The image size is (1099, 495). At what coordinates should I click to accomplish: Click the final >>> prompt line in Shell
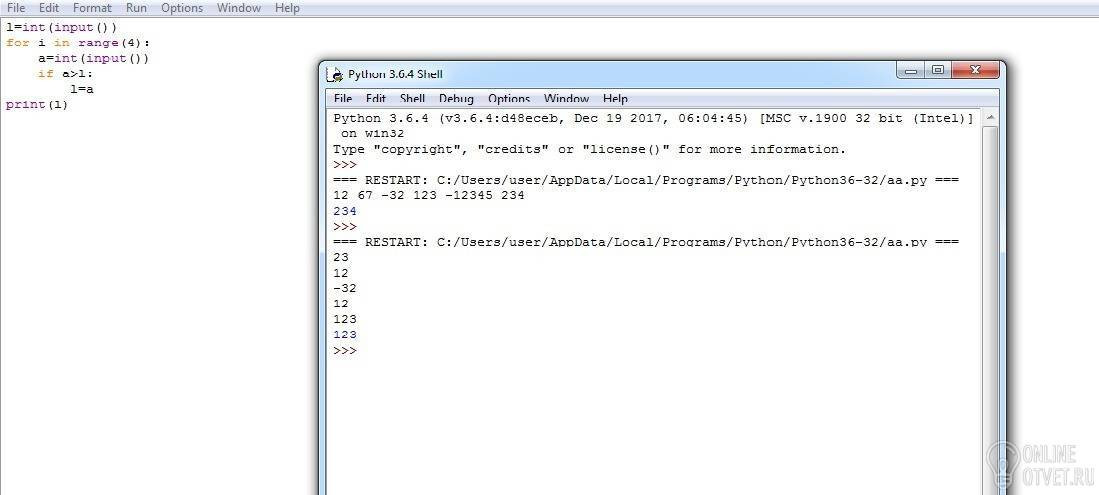346,350
